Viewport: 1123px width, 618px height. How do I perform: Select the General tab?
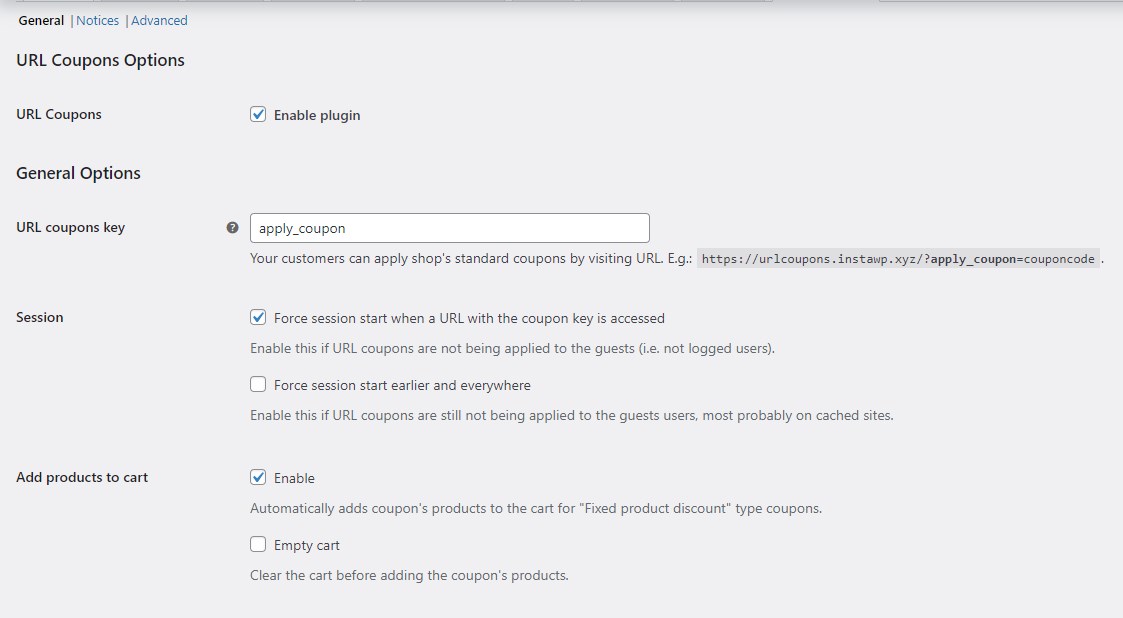[x=41, y=20]
